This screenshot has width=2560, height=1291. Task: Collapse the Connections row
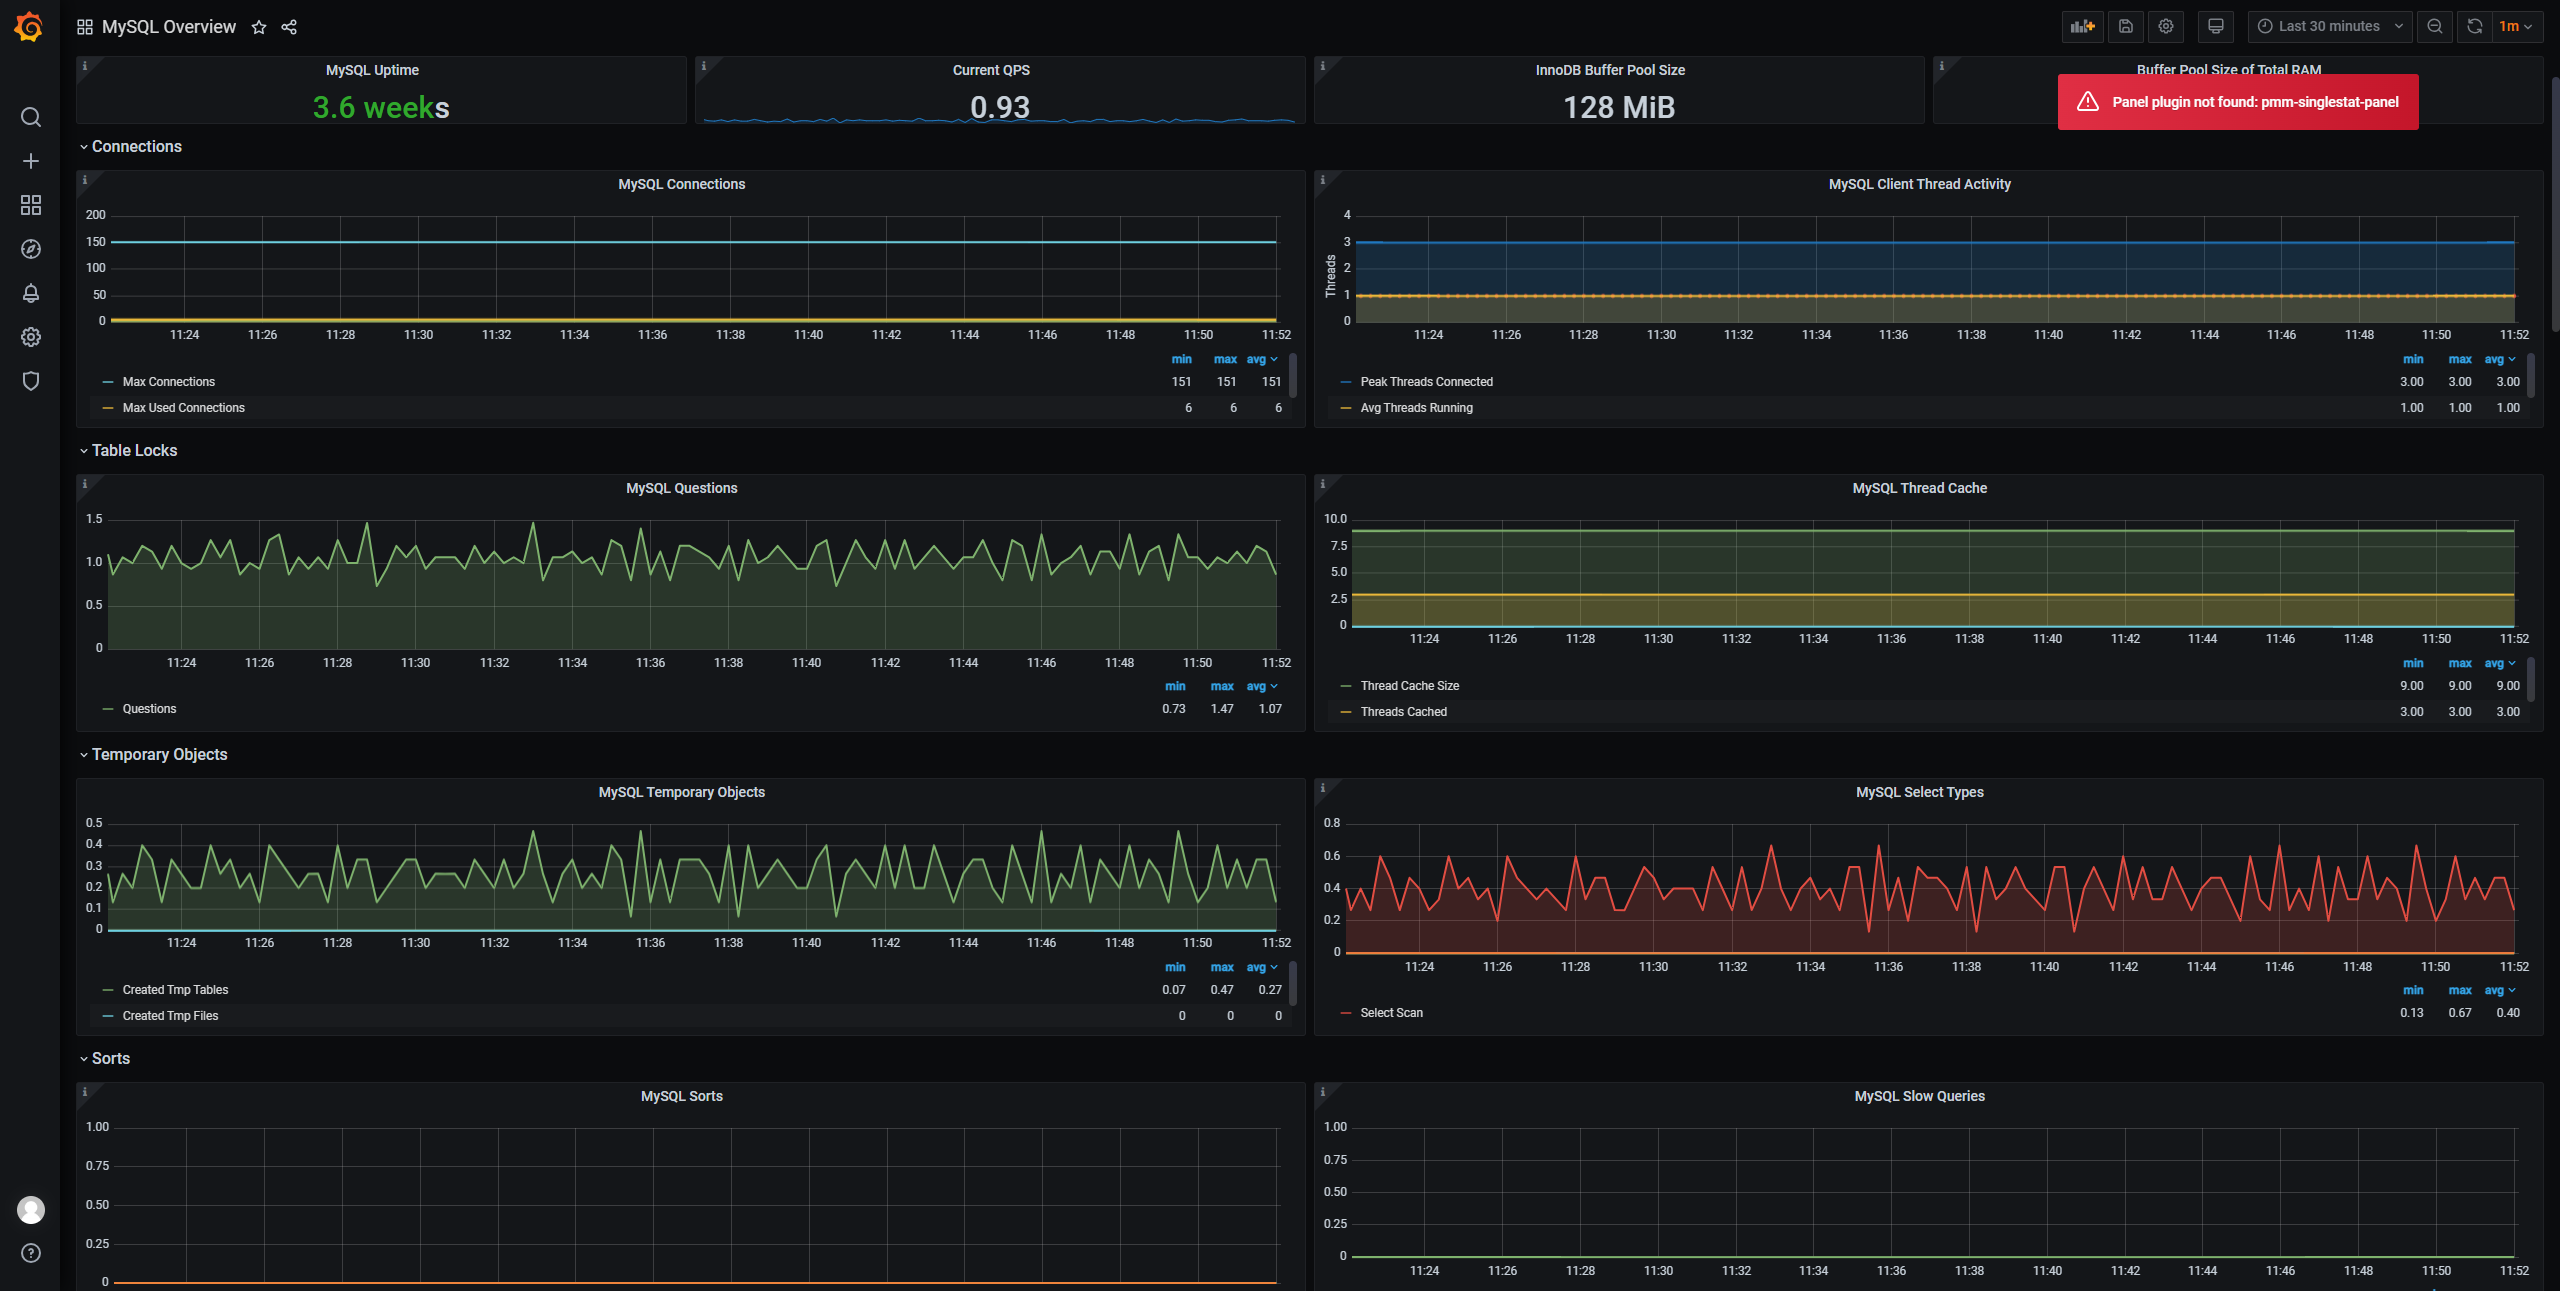pyautogui.click(x=136, y=147)
